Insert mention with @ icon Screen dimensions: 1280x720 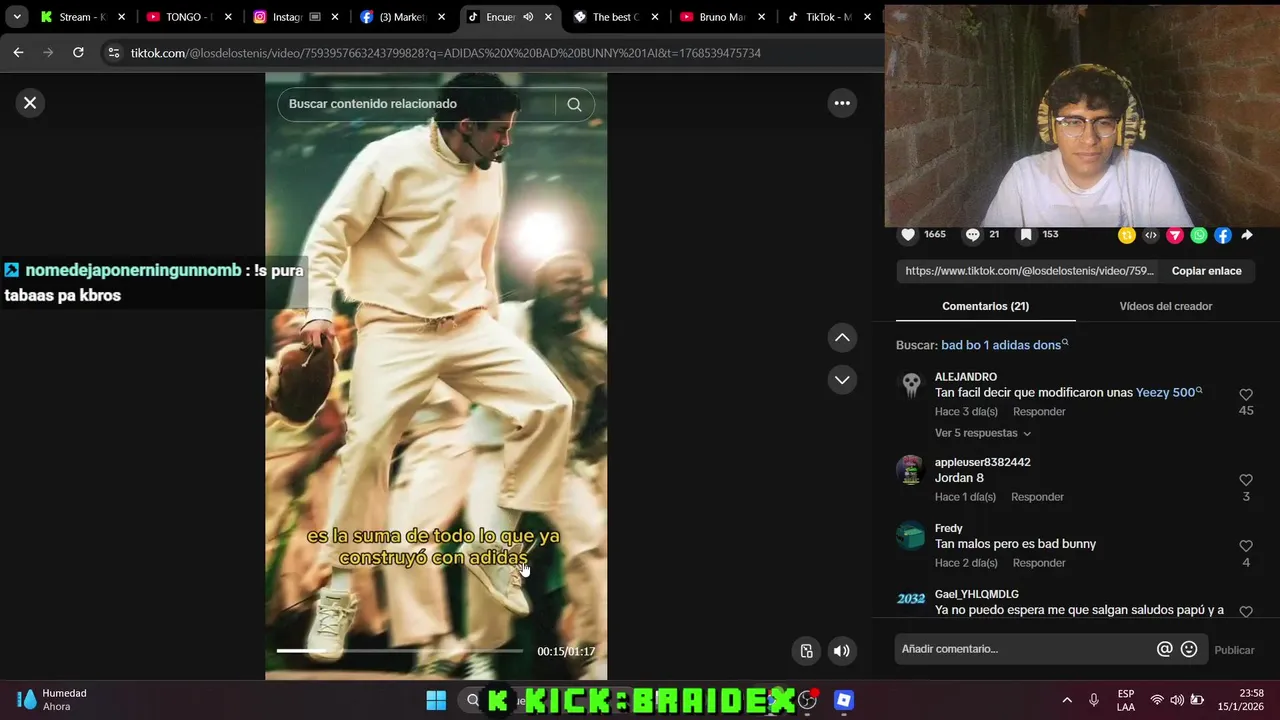point(1164,649)
